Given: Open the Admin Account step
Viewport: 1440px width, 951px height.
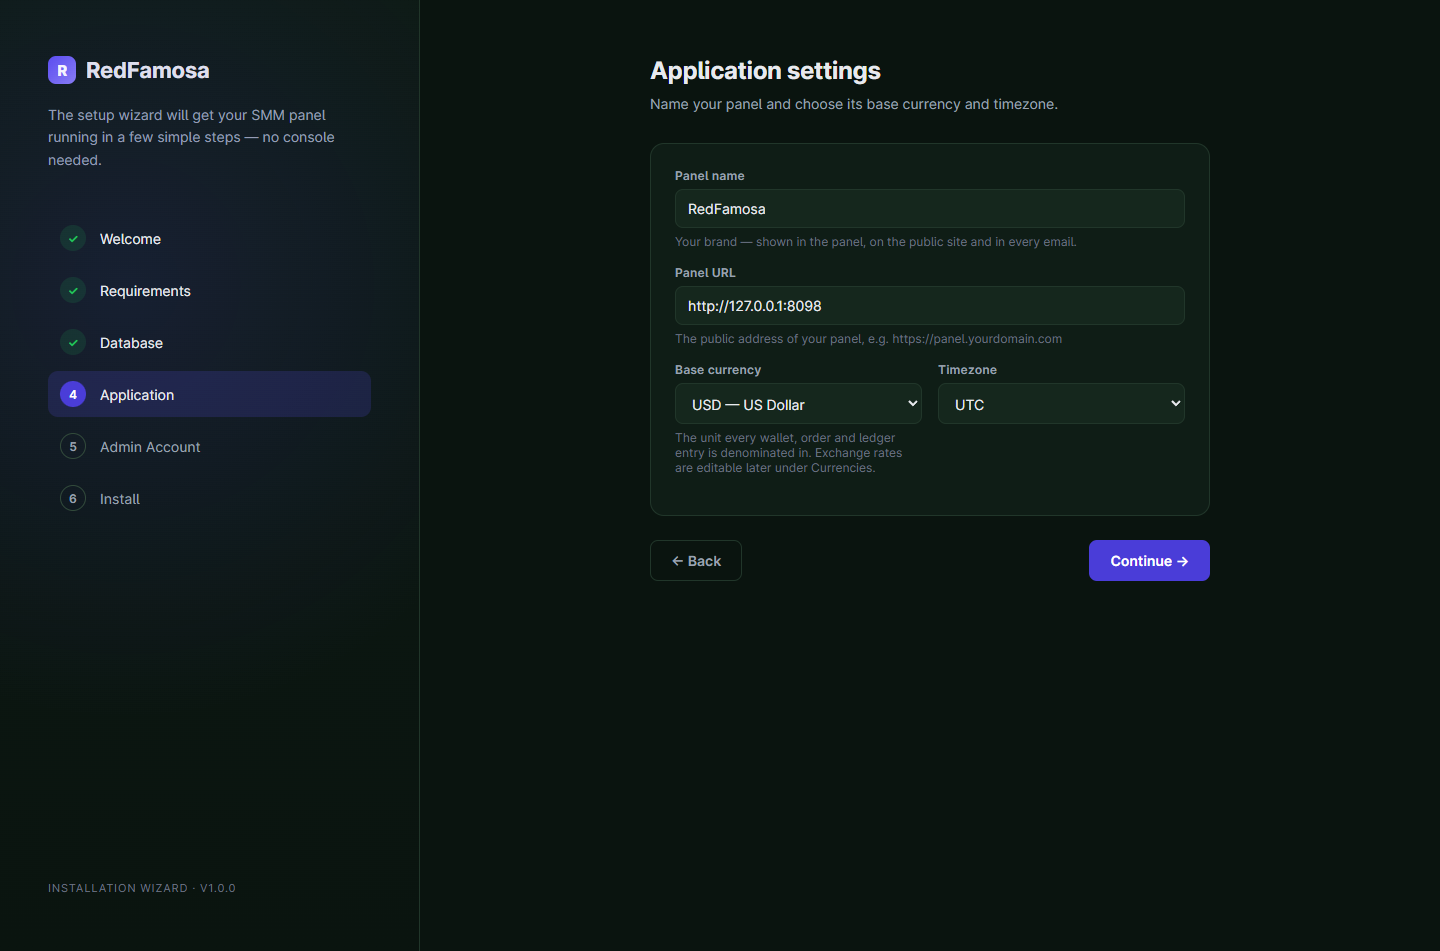Looking at the screenshot, I should 209,447.
